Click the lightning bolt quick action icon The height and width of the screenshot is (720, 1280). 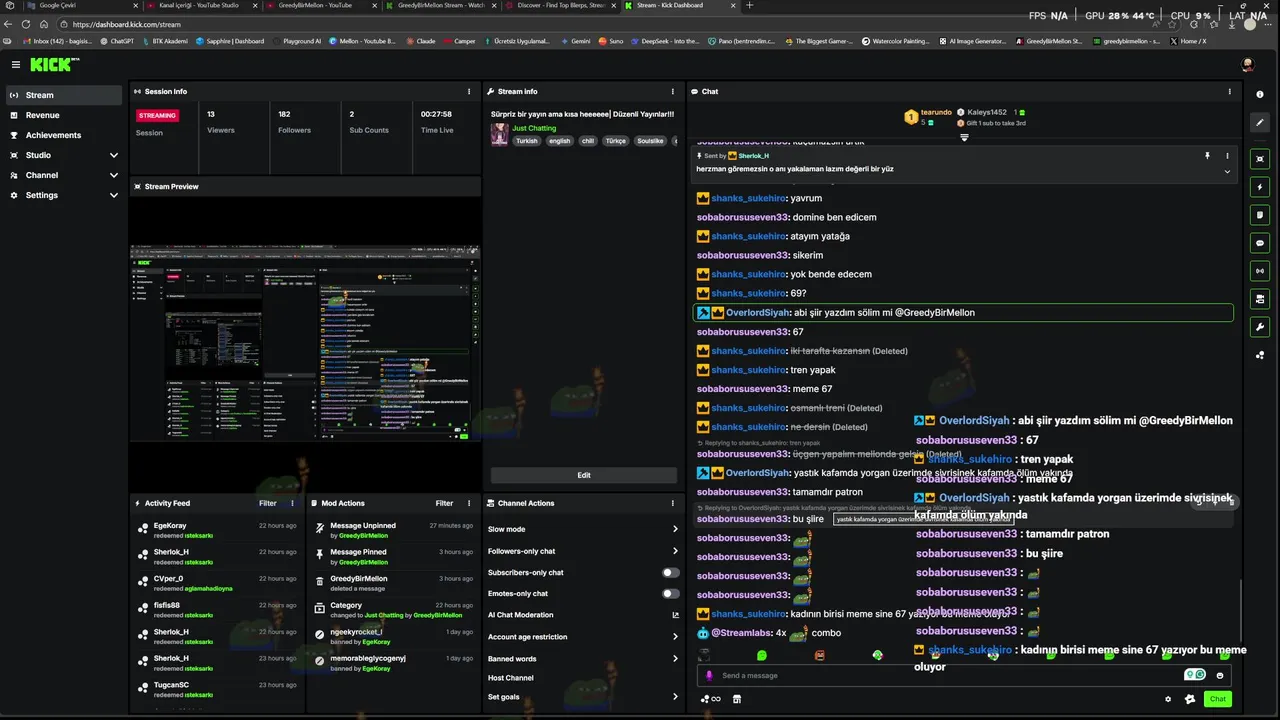tap(1260, 187)
